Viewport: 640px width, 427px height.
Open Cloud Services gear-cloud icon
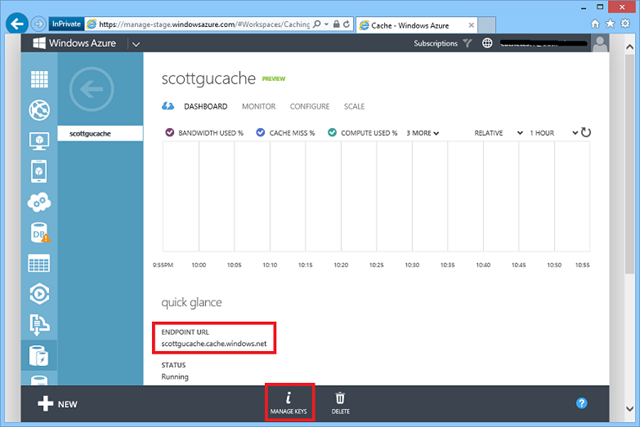pyautogui.click(x=39, y=202)
